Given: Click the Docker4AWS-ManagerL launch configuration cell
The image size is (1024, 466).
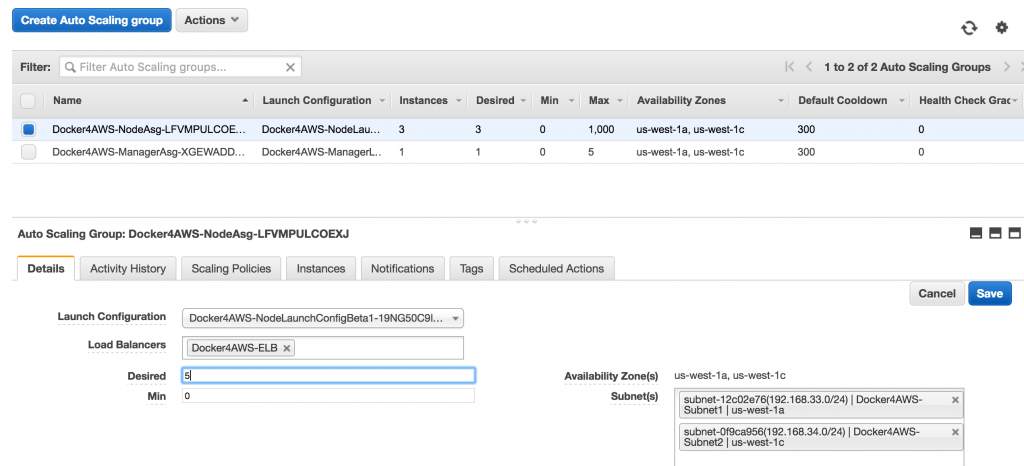Looking at the screenshot, I should [321, 152].
